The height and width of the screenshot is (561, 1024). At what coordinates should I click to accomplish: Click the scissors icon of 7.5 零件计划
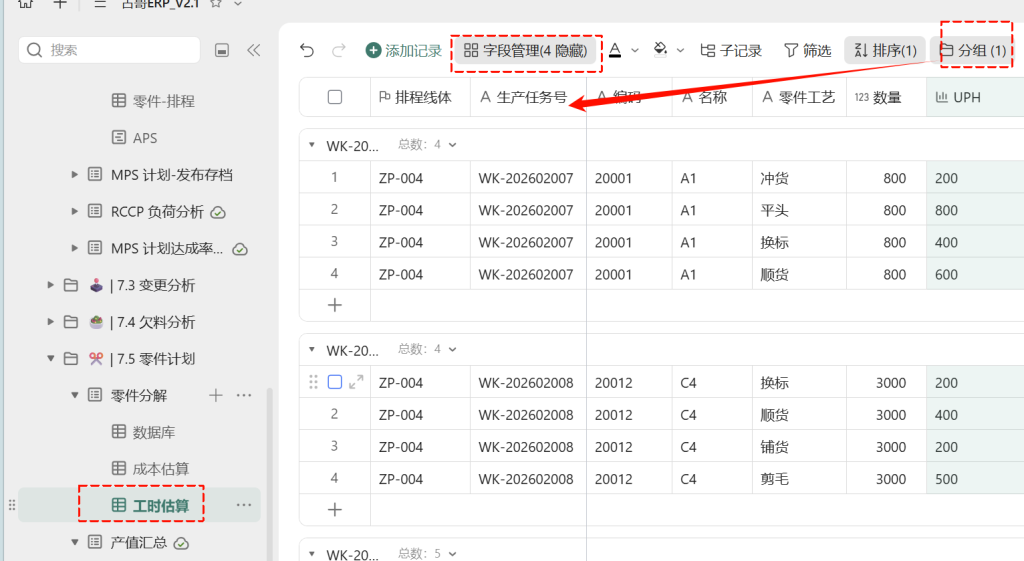(x=96, y=359)
